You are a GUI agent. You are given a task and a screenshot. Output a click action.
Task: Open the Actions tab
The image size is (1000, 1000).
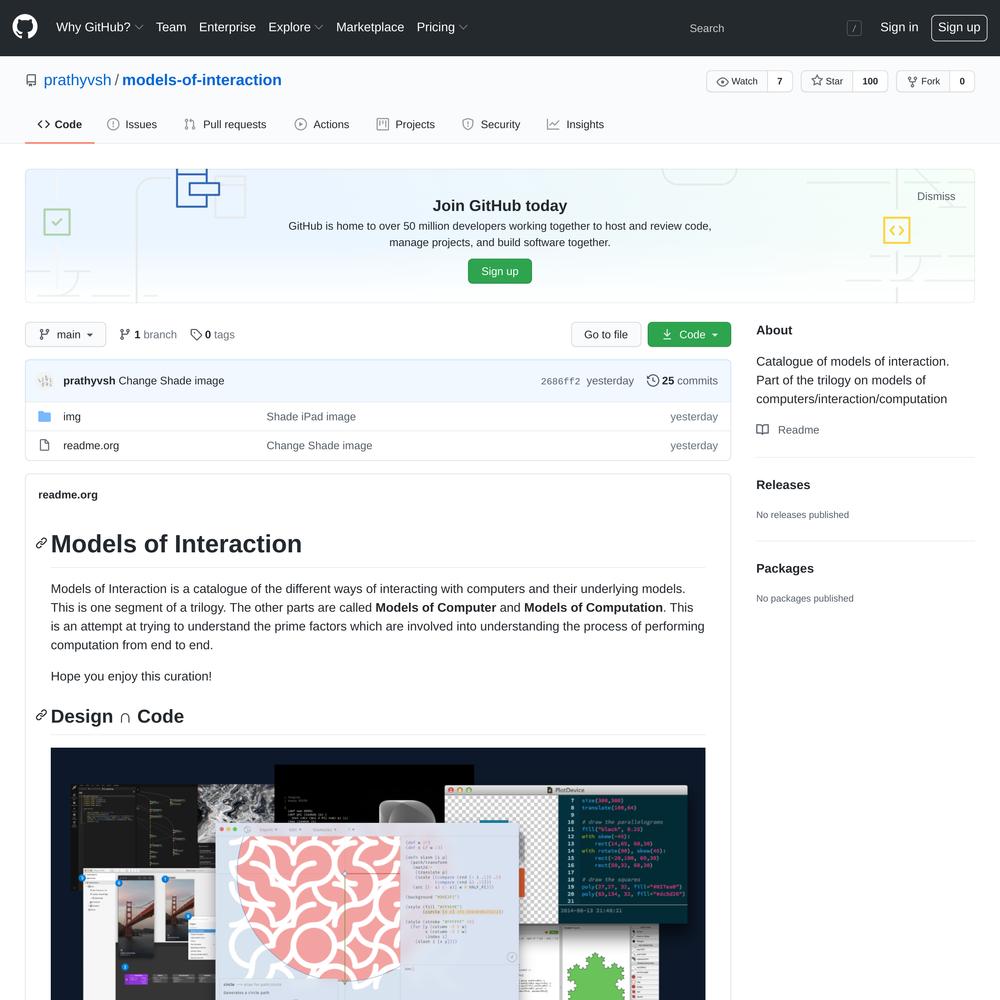coord(322,124)
